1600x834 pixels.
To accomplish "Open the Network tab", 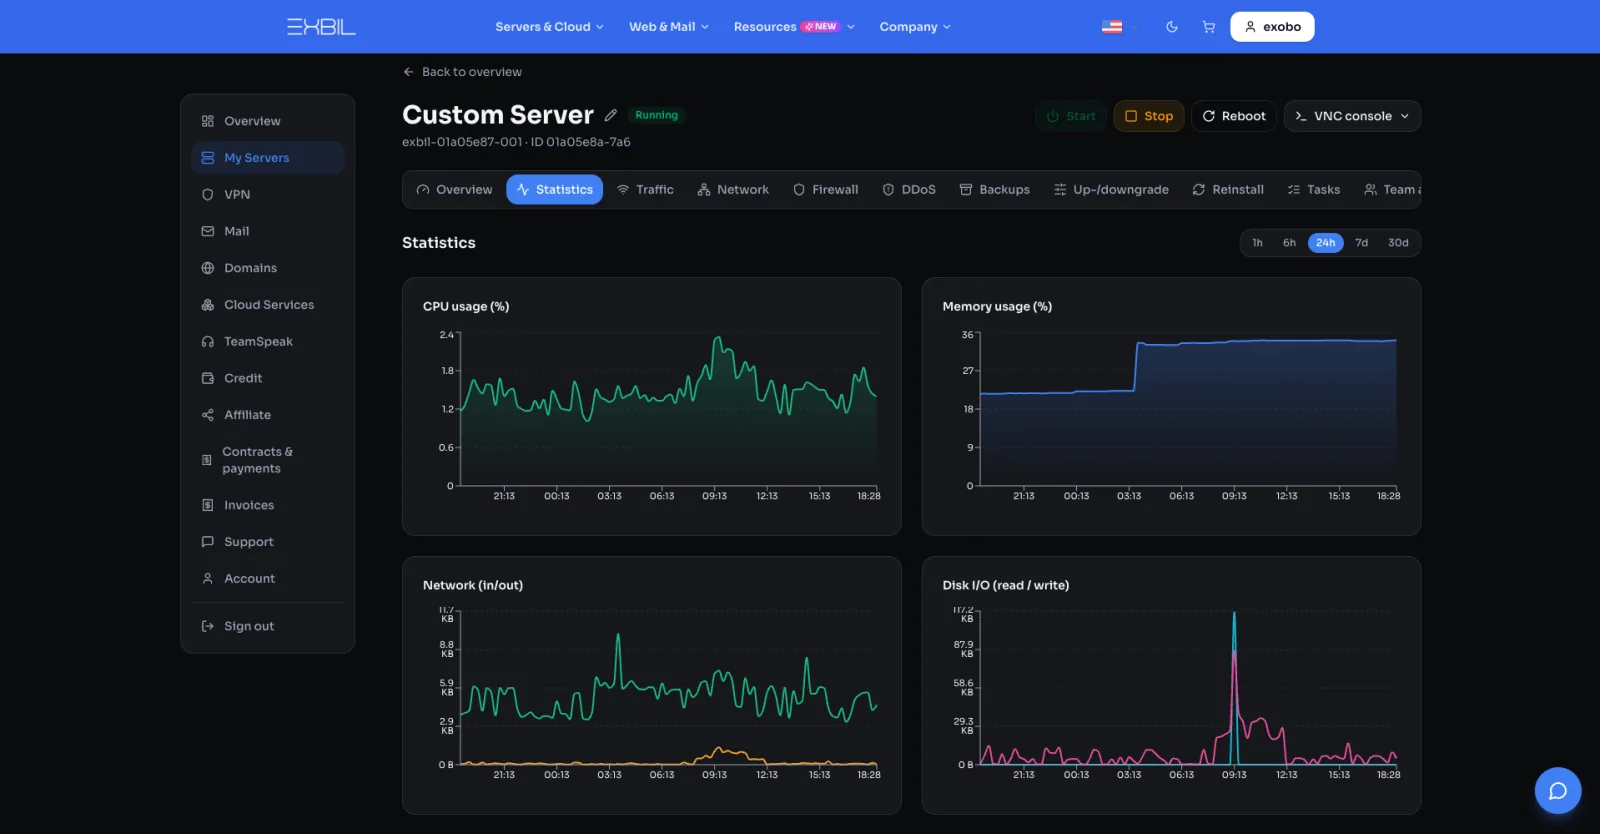I will pos(733,190).
